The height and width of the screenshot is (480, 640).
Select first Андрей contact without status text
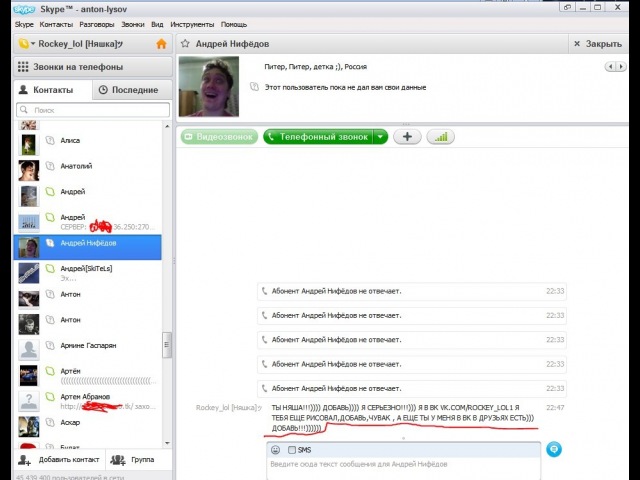click(88, 196)
